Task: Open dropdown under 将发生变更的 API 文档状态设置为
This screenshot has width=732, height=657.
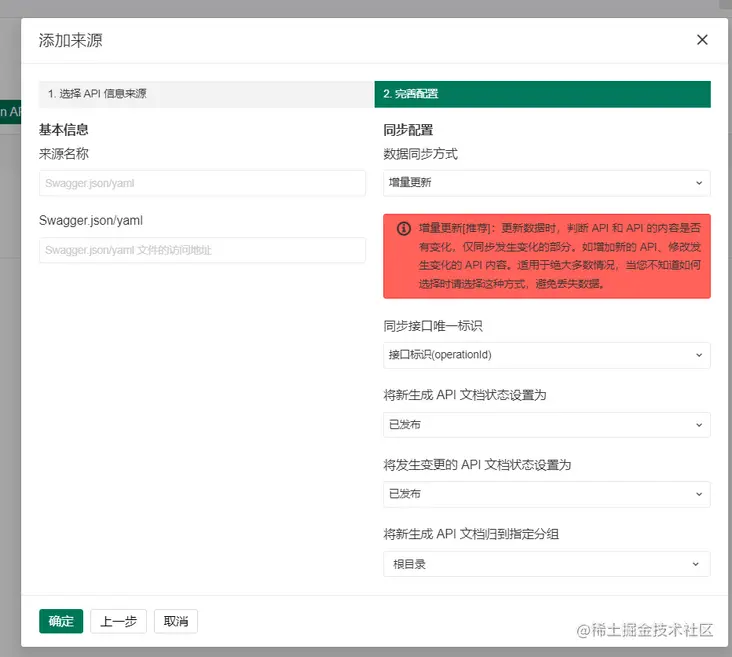Action: click(x=547, y=494)
